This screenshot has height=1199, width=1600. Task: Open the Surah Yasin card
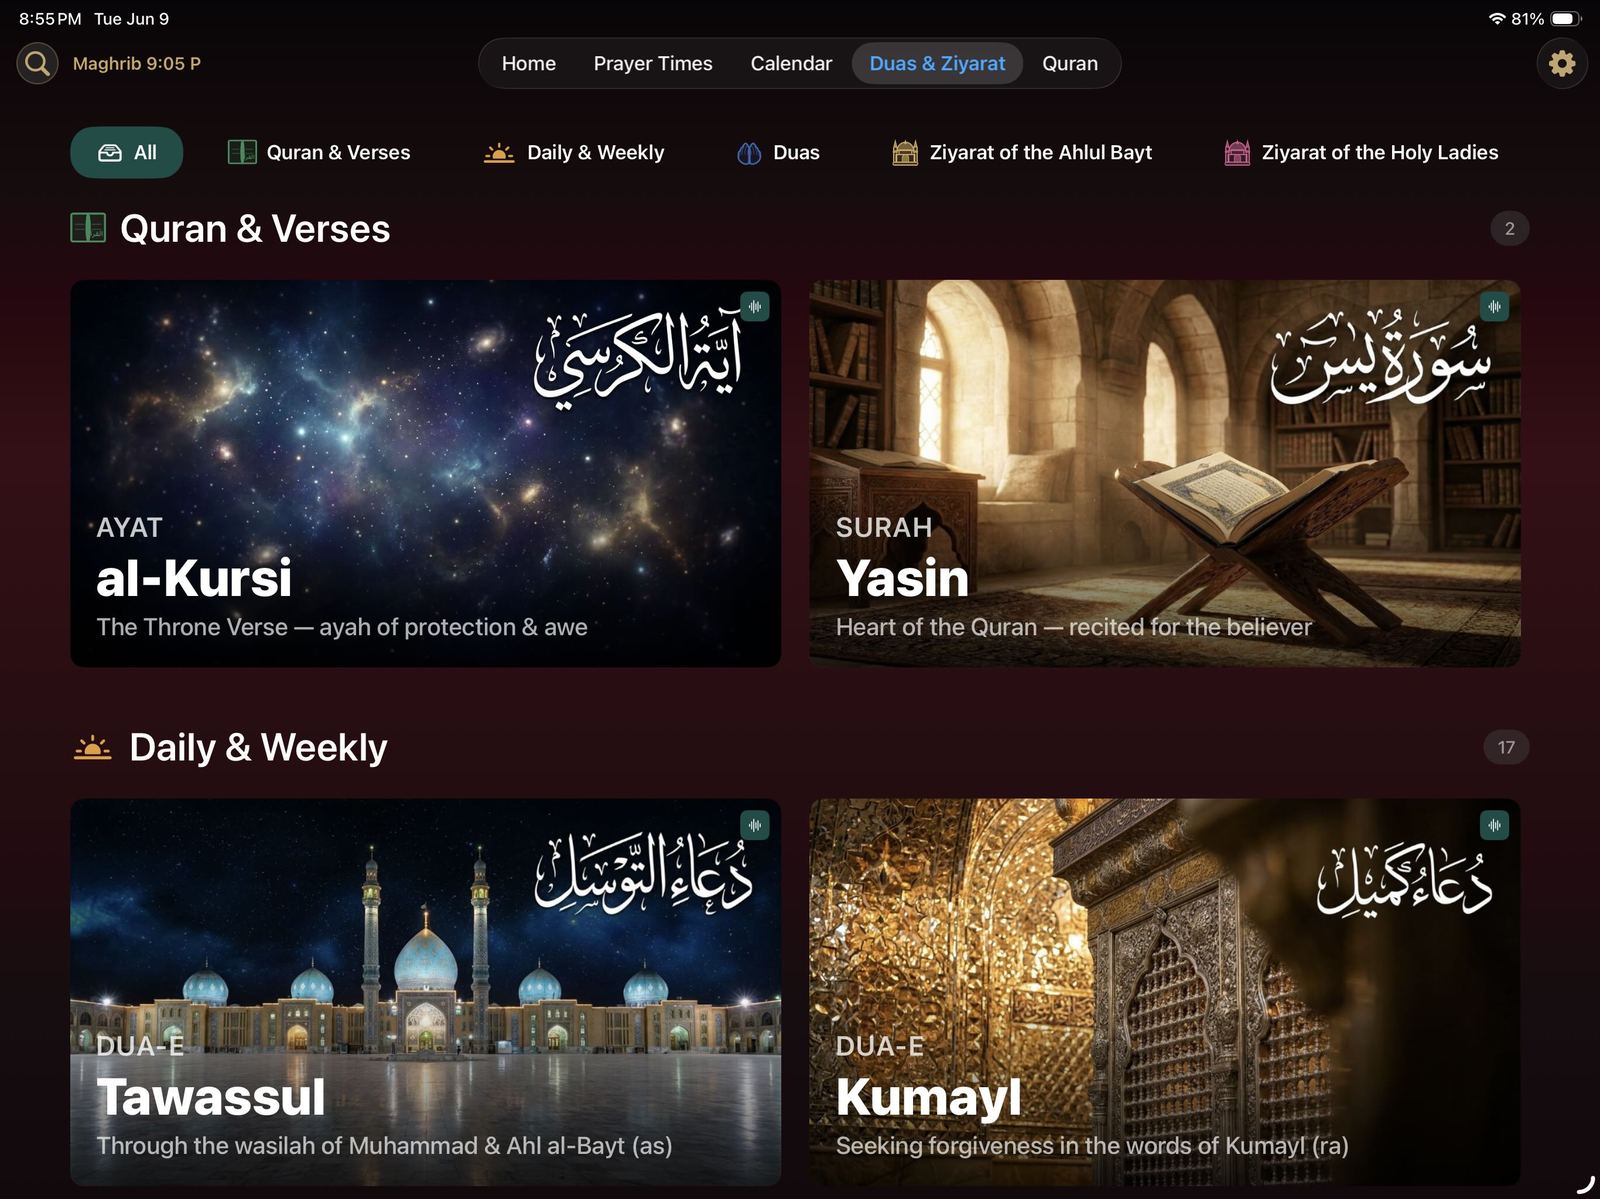tap(1164, 473)
